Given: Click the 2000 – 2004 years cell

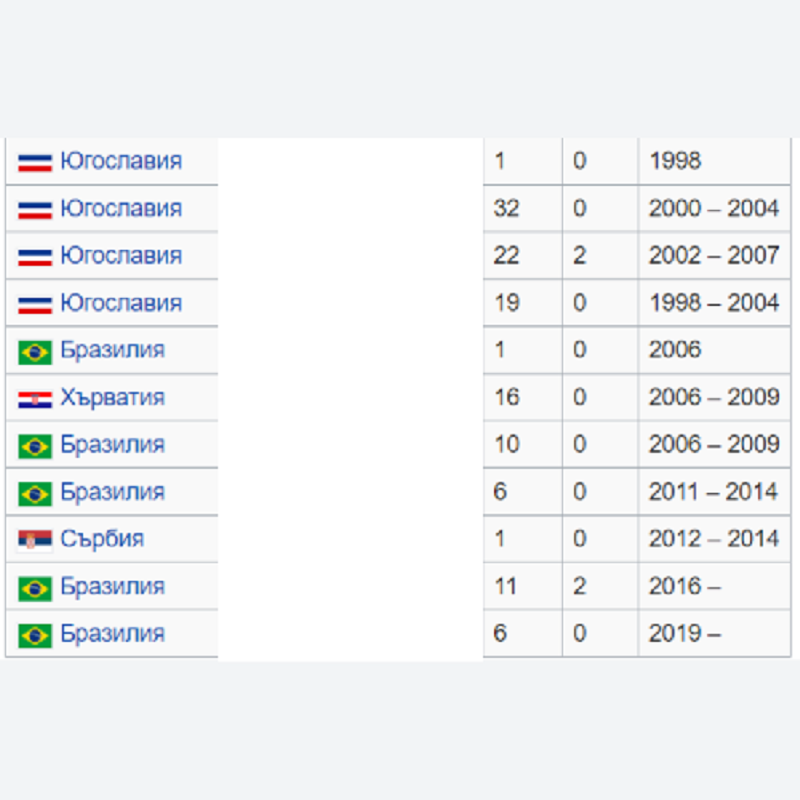Looking at the screenshot, I should coord(714,208).
